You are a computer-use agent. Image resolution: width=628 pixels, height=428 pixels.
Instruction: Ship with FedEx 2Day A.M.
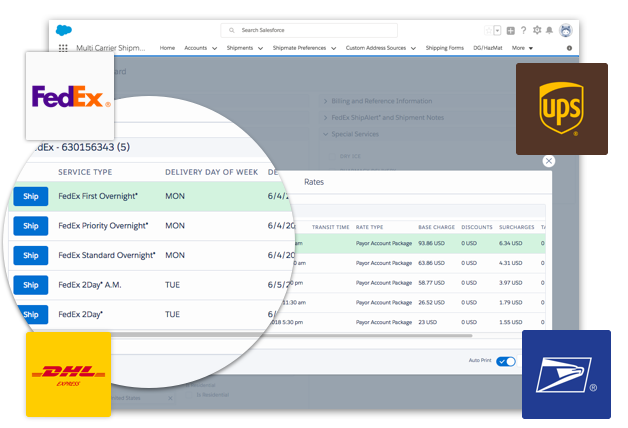(x=31, y=285)
